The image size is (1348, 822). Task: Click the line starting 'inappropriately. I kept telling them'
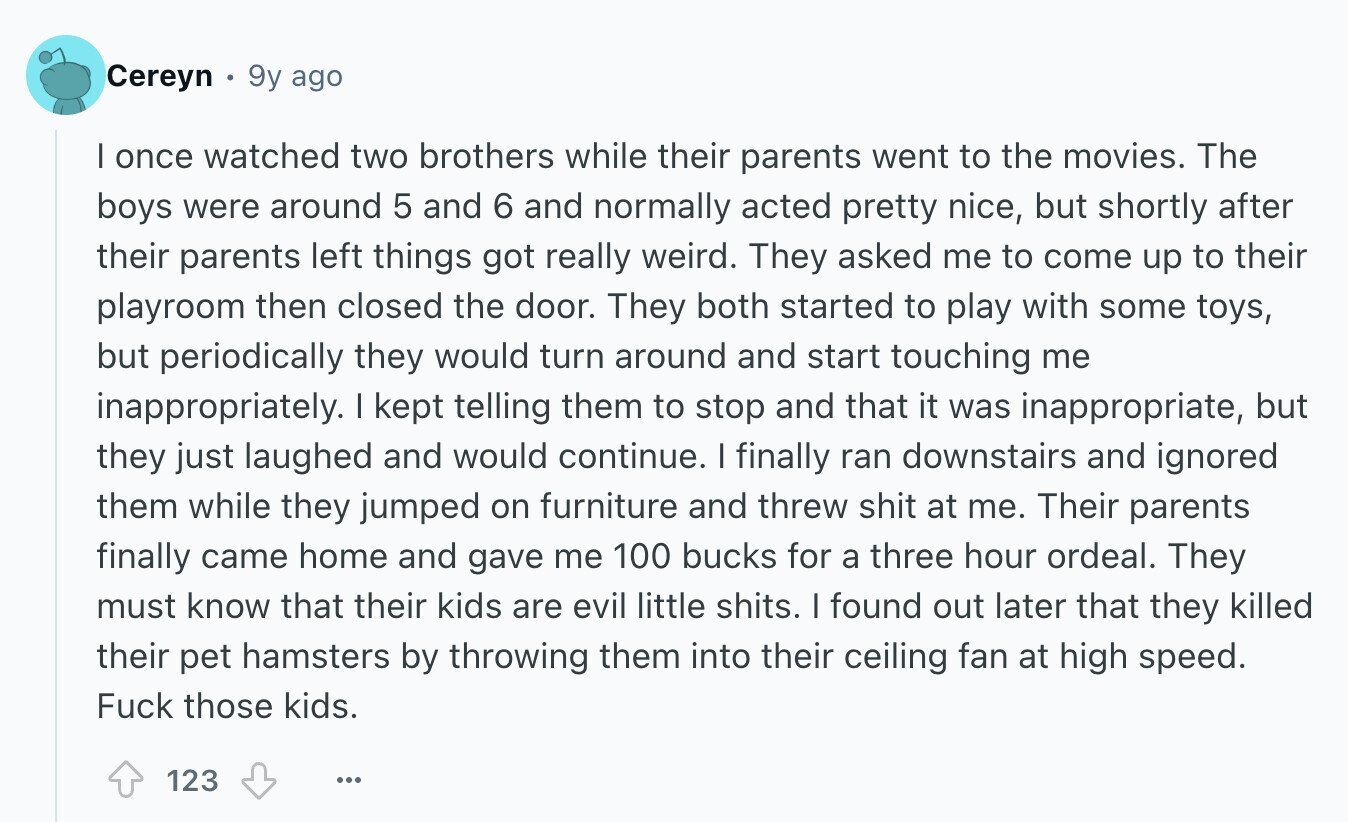(x=702, y=406)
